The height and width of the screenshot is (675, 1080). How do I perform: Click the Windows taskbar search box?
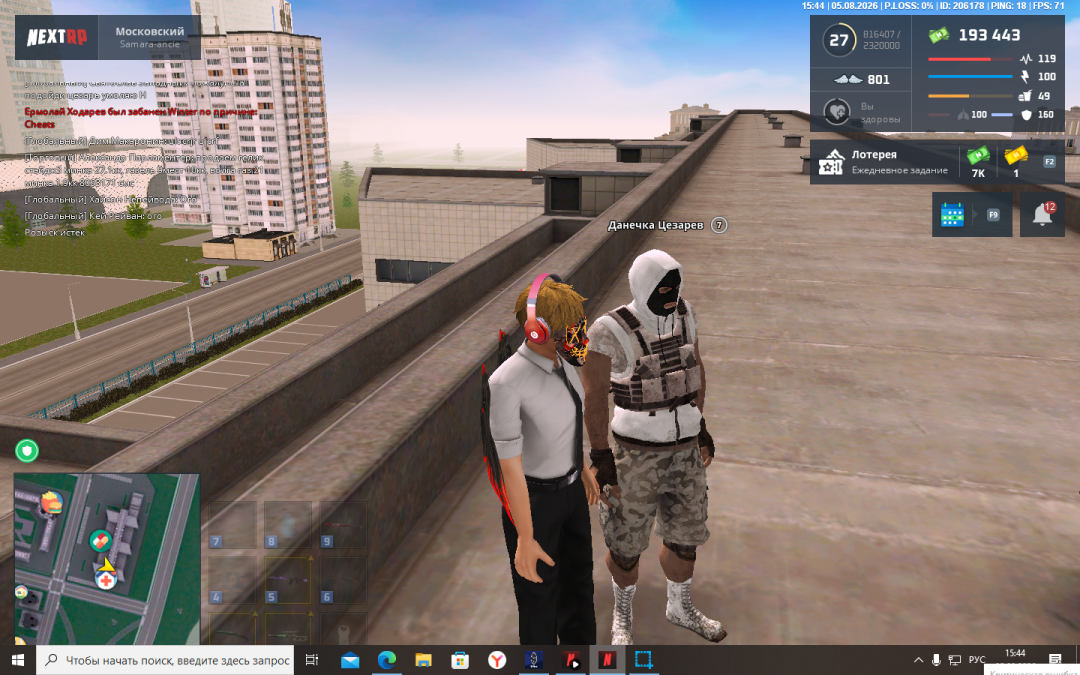coord(165,660)
